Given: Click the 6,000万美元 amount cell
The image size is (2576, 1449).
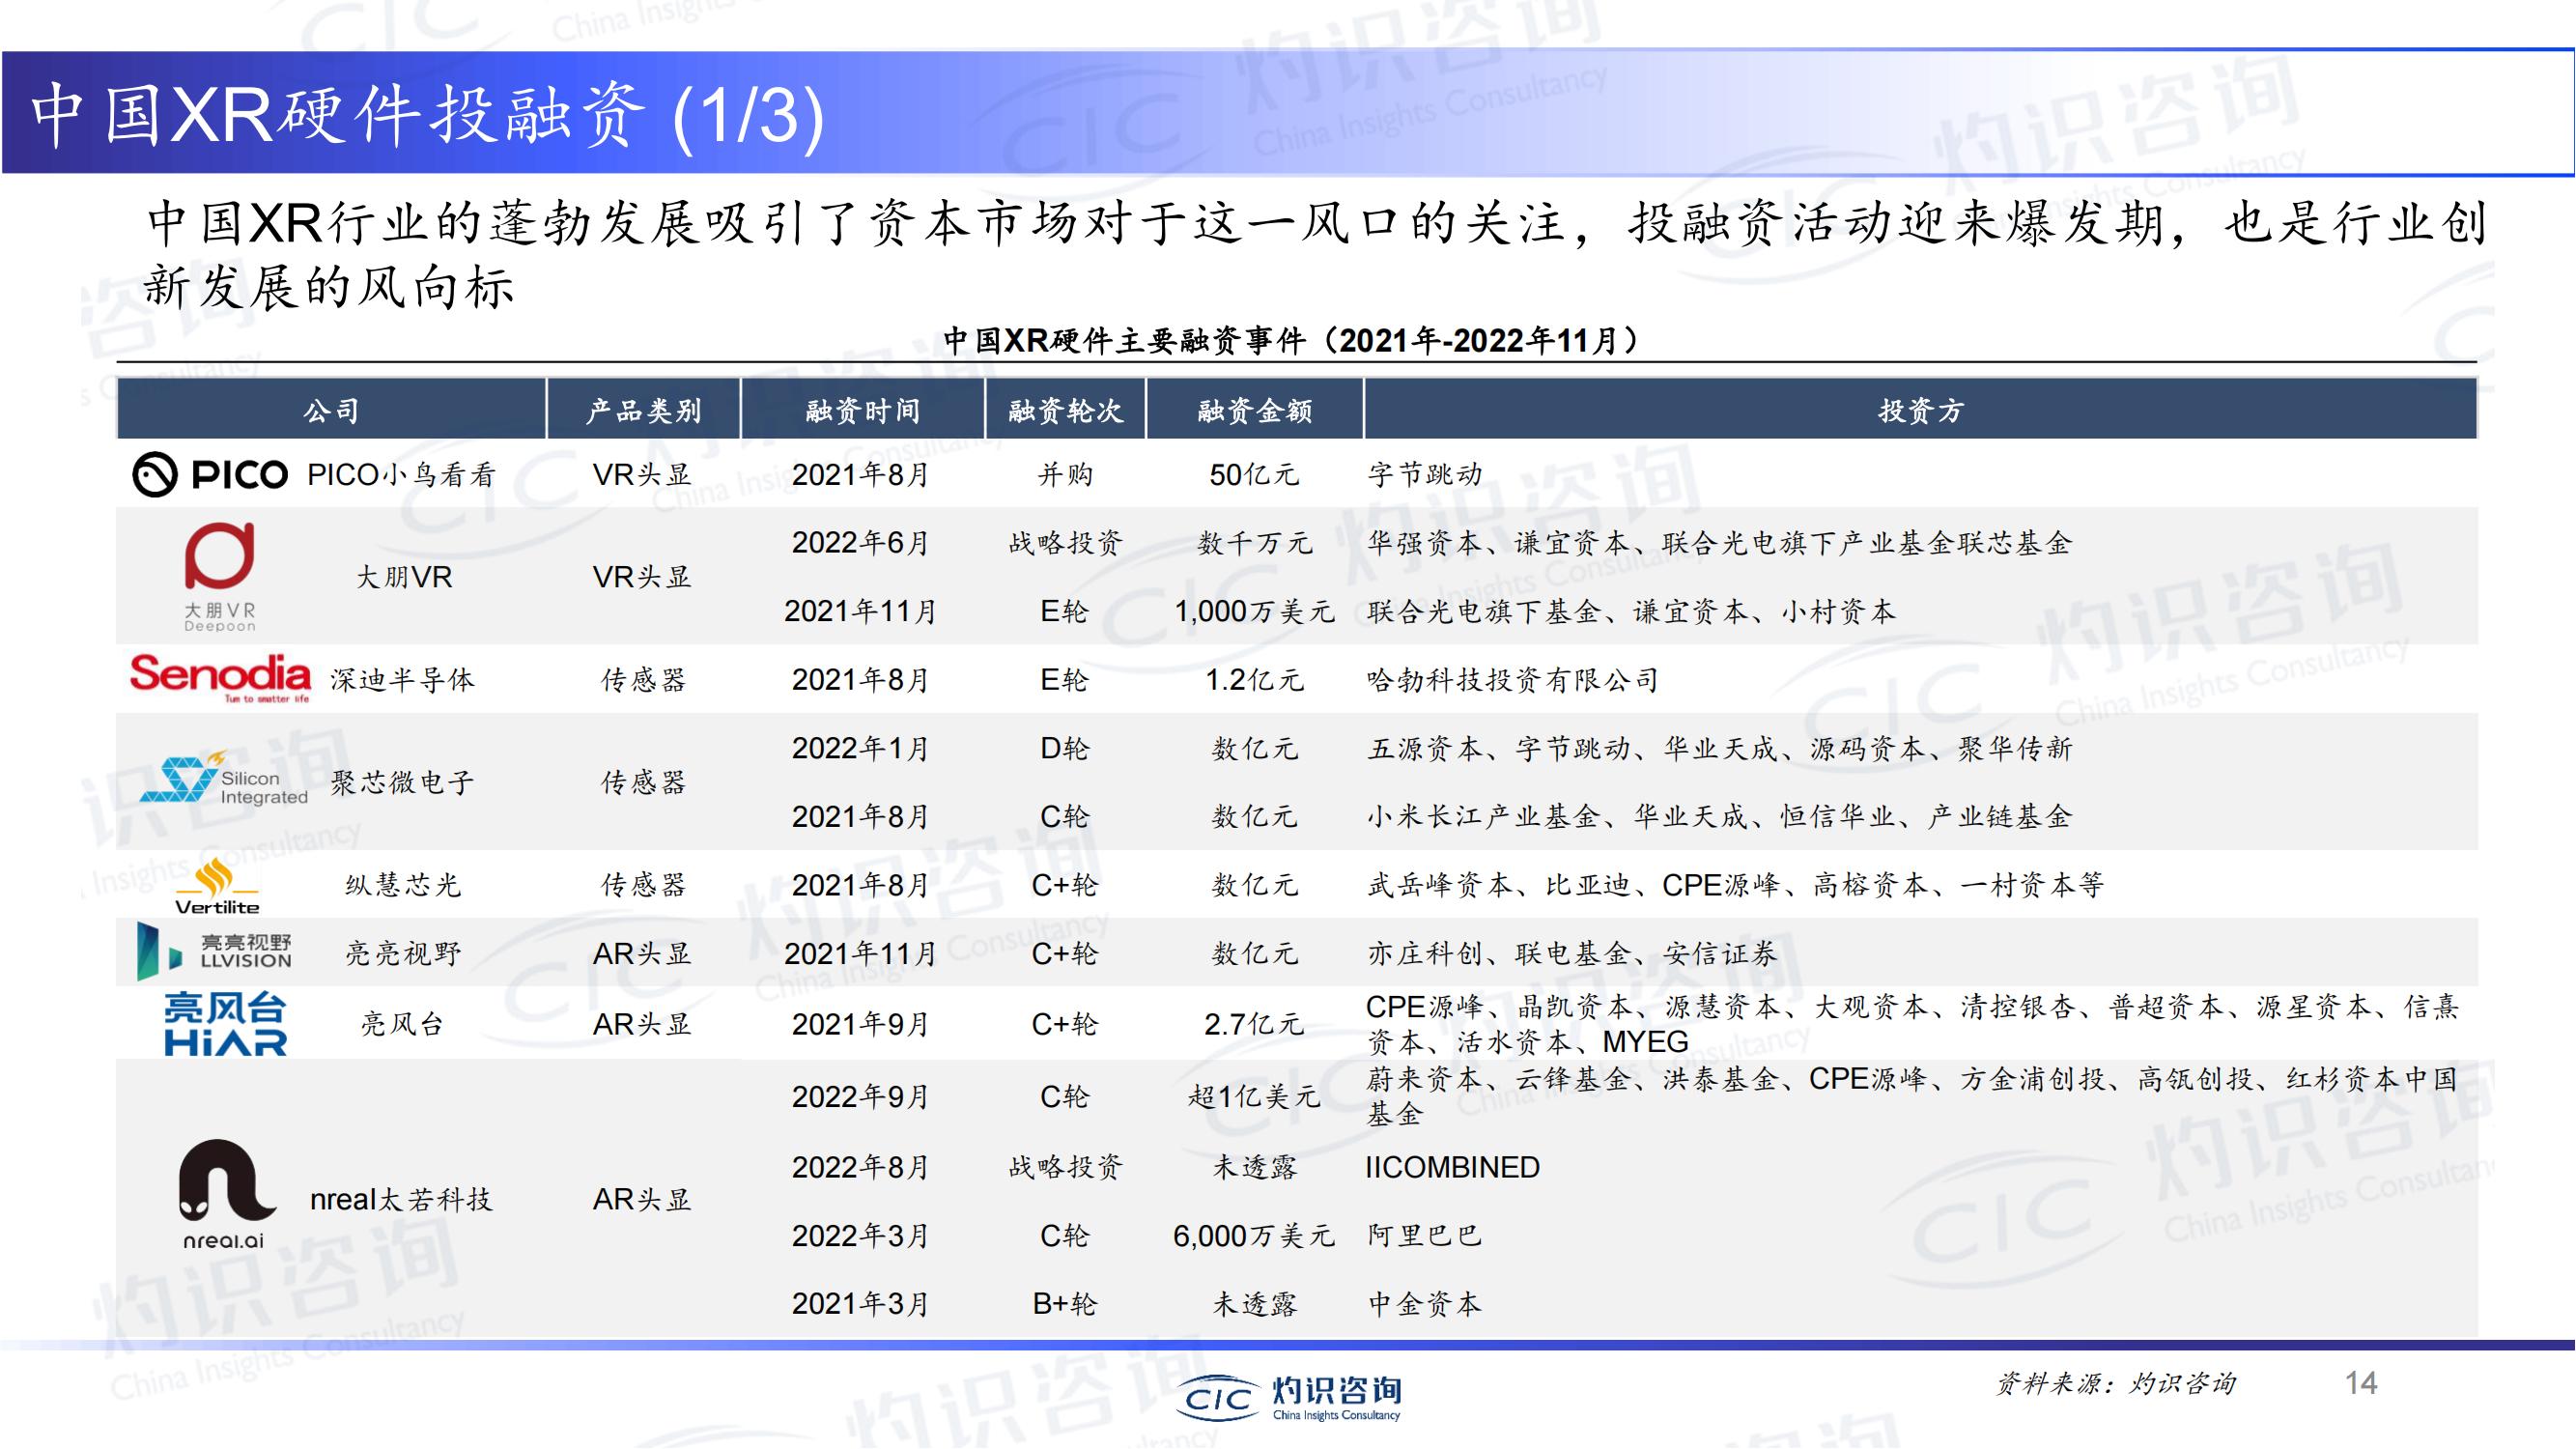Looking at the screenshot, I should tap(1254, 1236).
